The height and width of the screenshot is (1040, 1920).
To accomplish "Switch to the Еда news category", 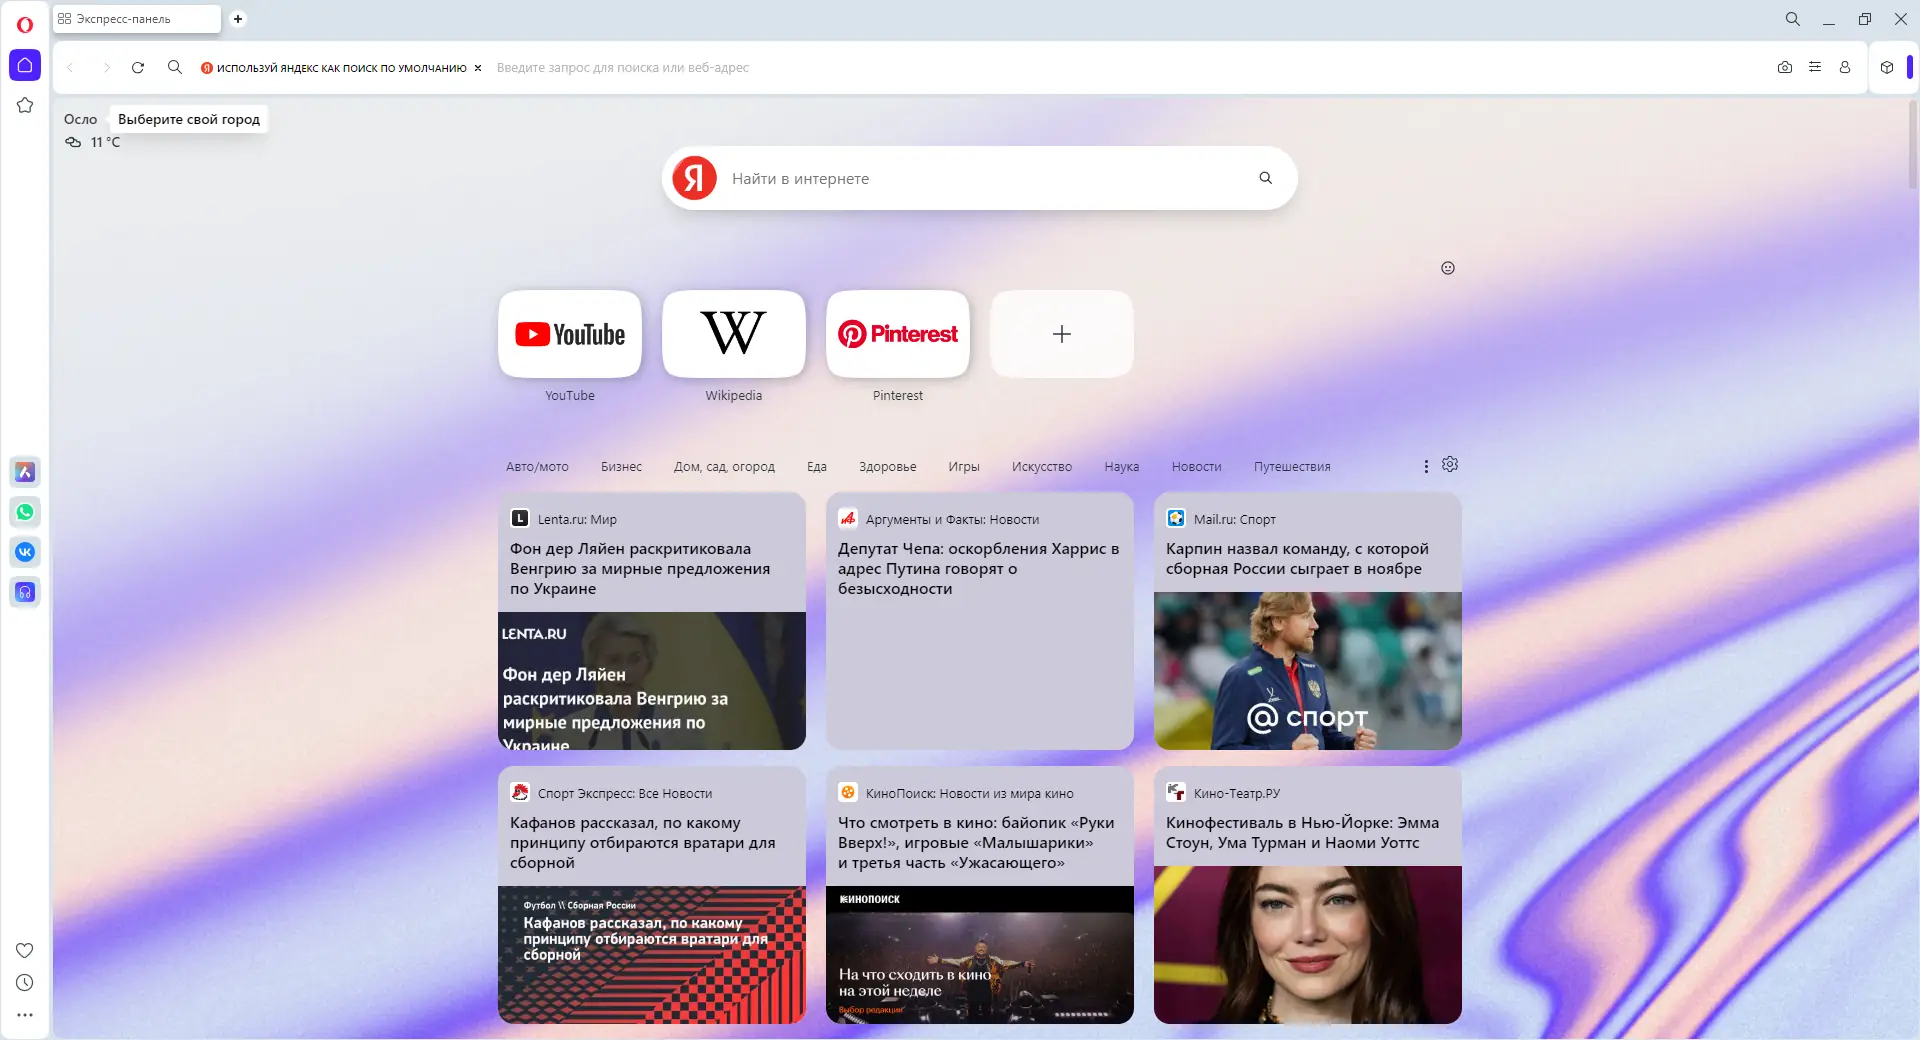I will pyautogui.click(x=817, y=467).
